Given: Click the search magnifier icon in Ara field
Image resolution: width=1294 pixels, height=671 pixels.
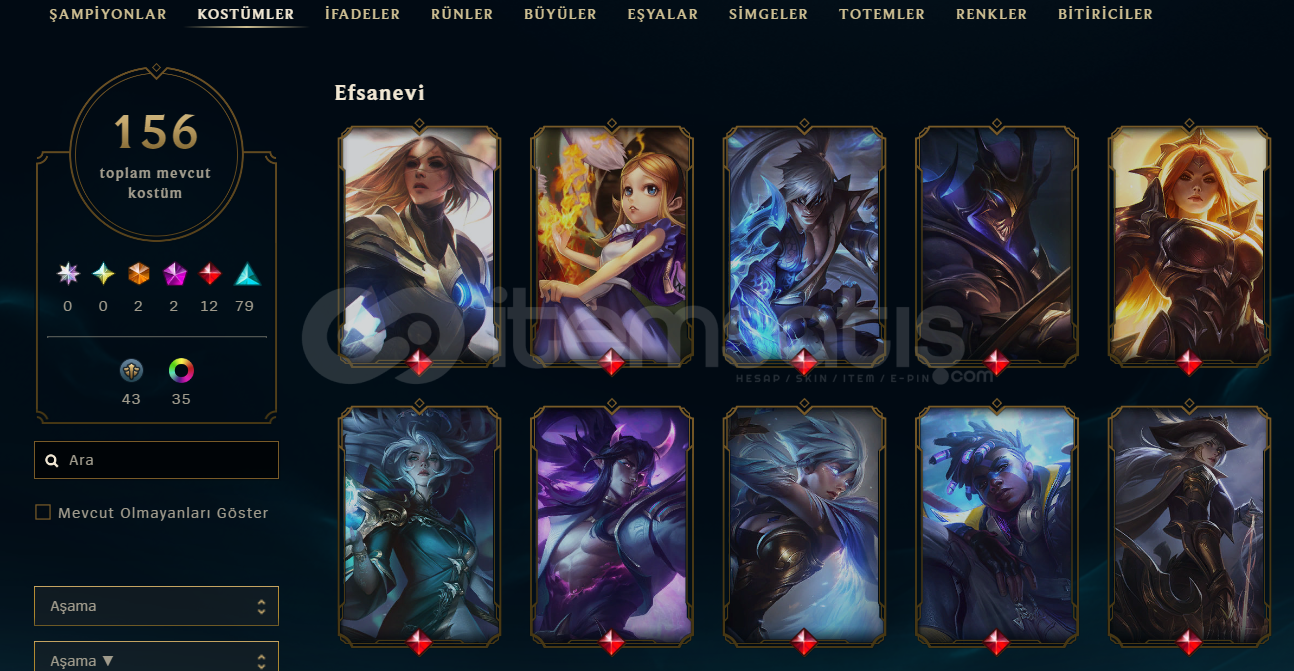Looking at the screenshot, I should point(52,461).
